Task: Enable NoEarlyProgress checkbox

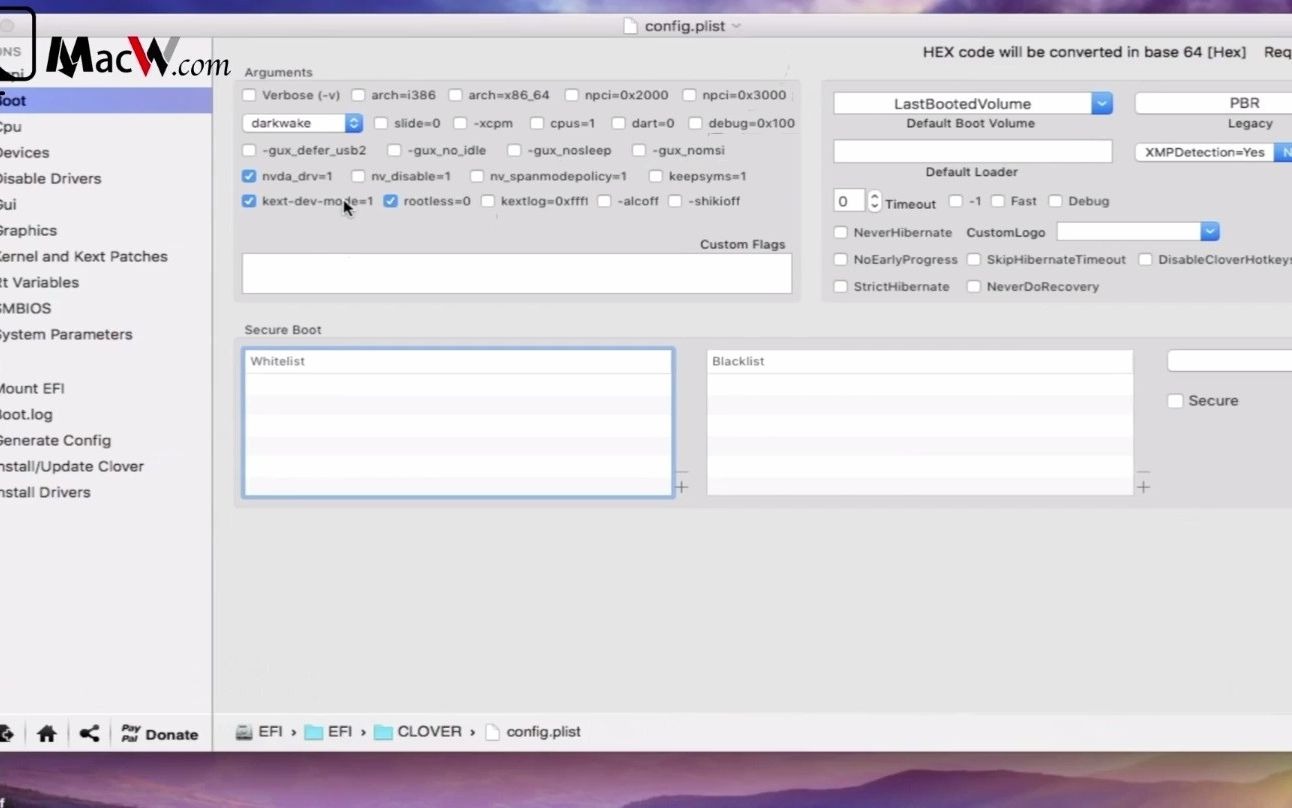Action: (x=840, y=259)
